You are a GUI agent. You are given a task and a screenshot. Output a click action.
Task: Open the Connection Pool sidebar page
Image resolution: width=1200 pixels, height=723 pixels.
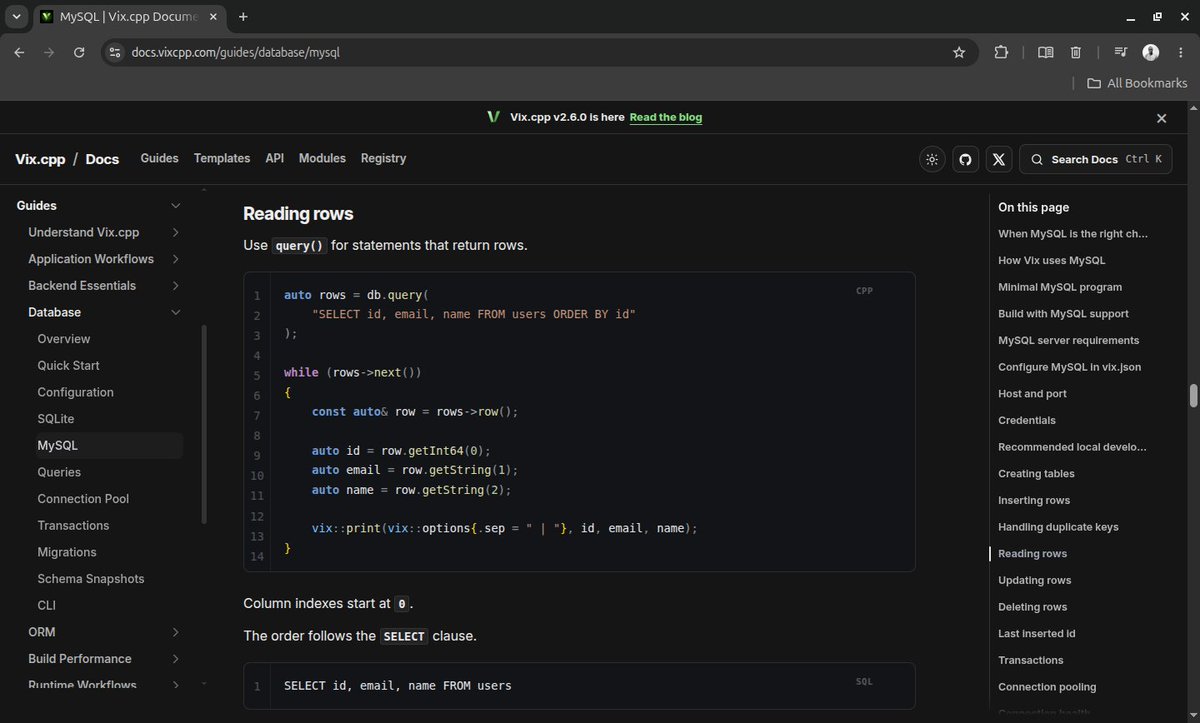tap(83, 499)
